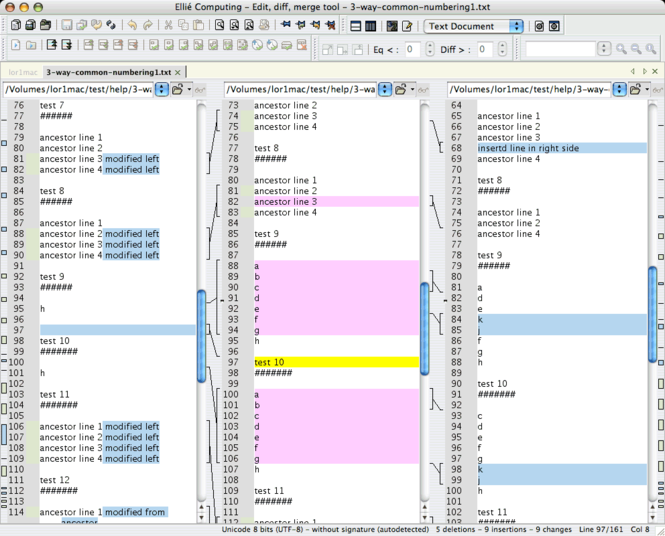Switch to horizontal split layout icon
Image resolution: width=665 pixels, height=536 pixels.
pyautogui.click(x=355, y=26)
